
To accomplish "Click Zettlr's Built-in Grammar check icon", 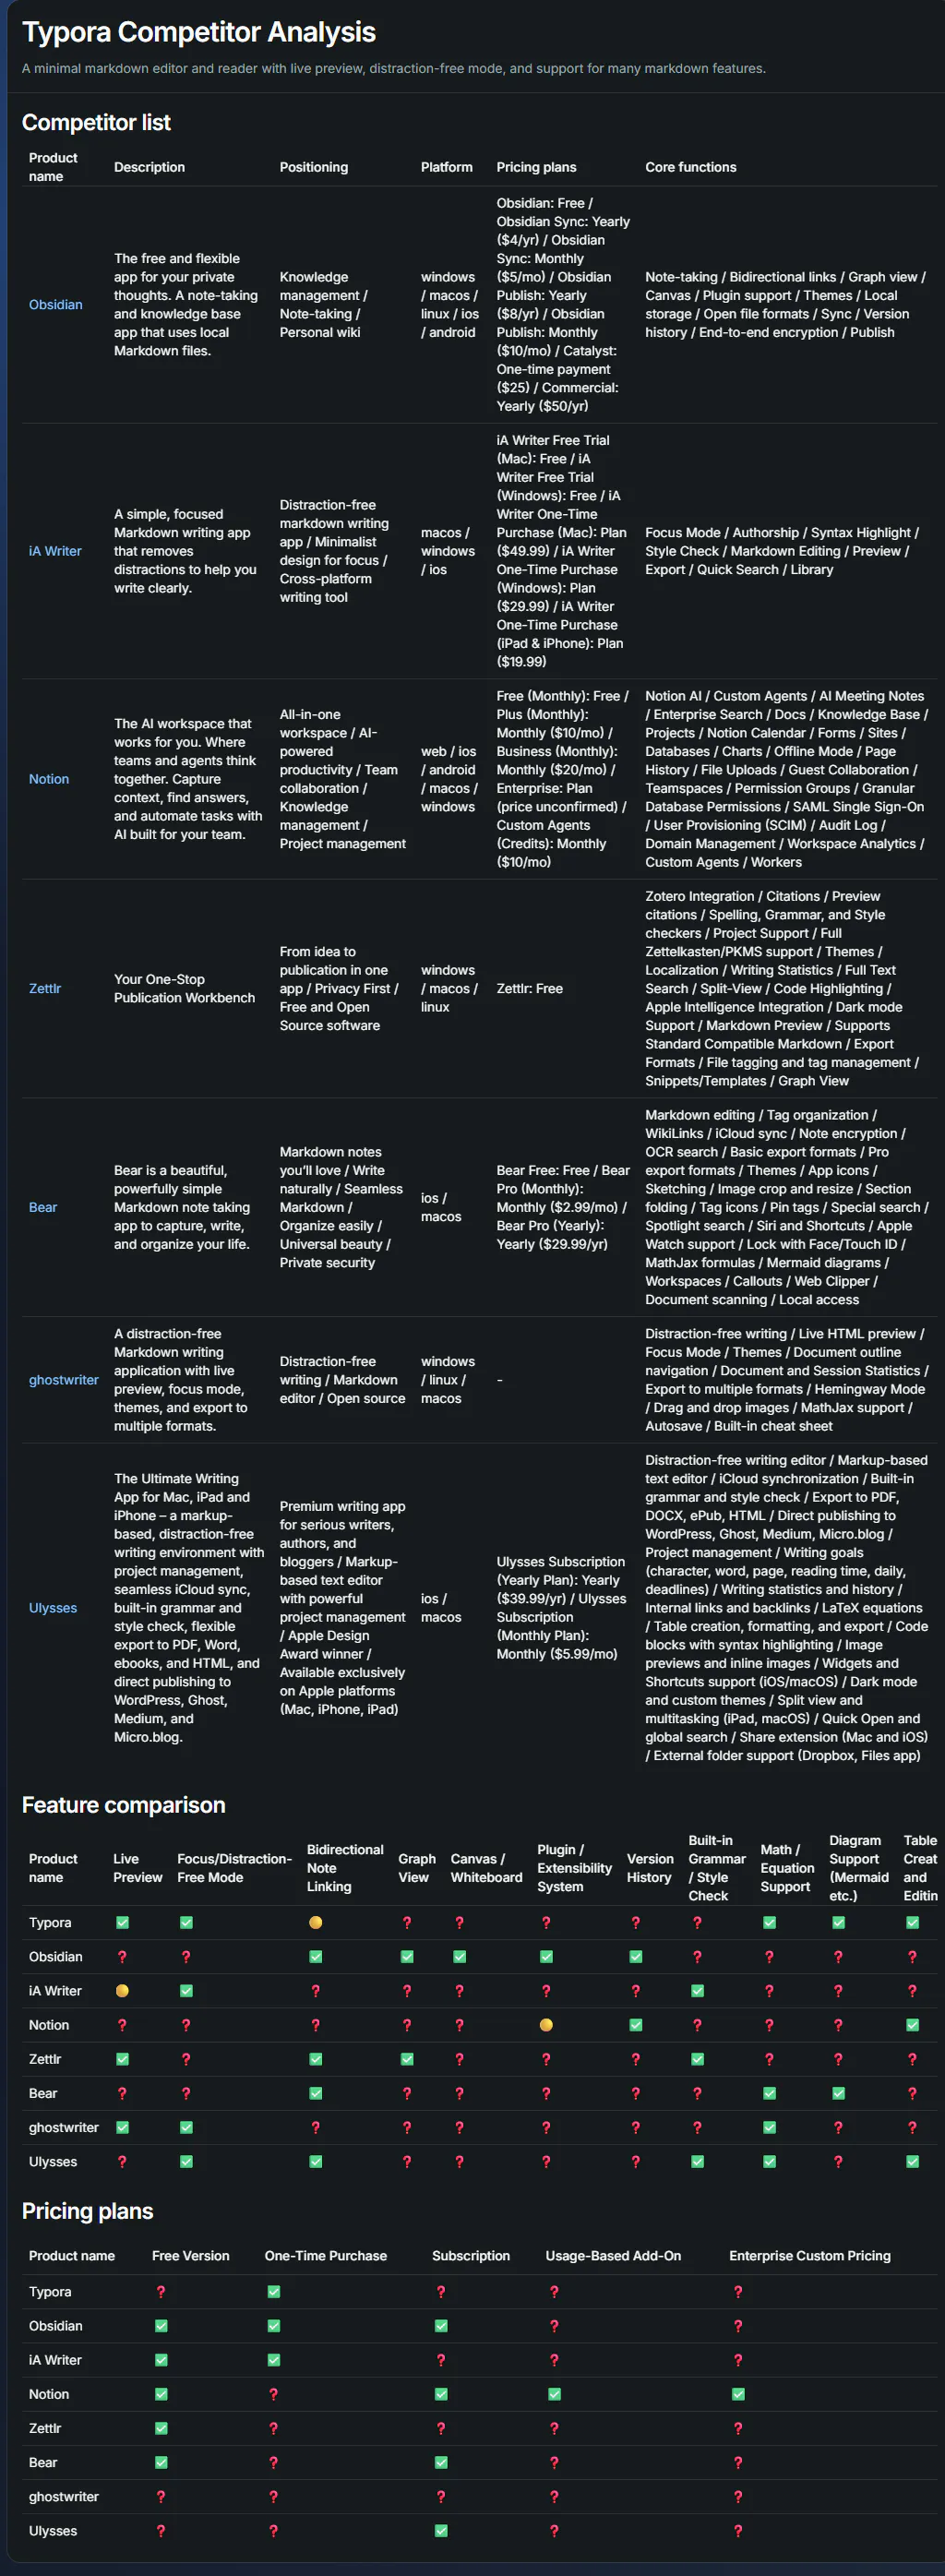I will coord(697,2059).
